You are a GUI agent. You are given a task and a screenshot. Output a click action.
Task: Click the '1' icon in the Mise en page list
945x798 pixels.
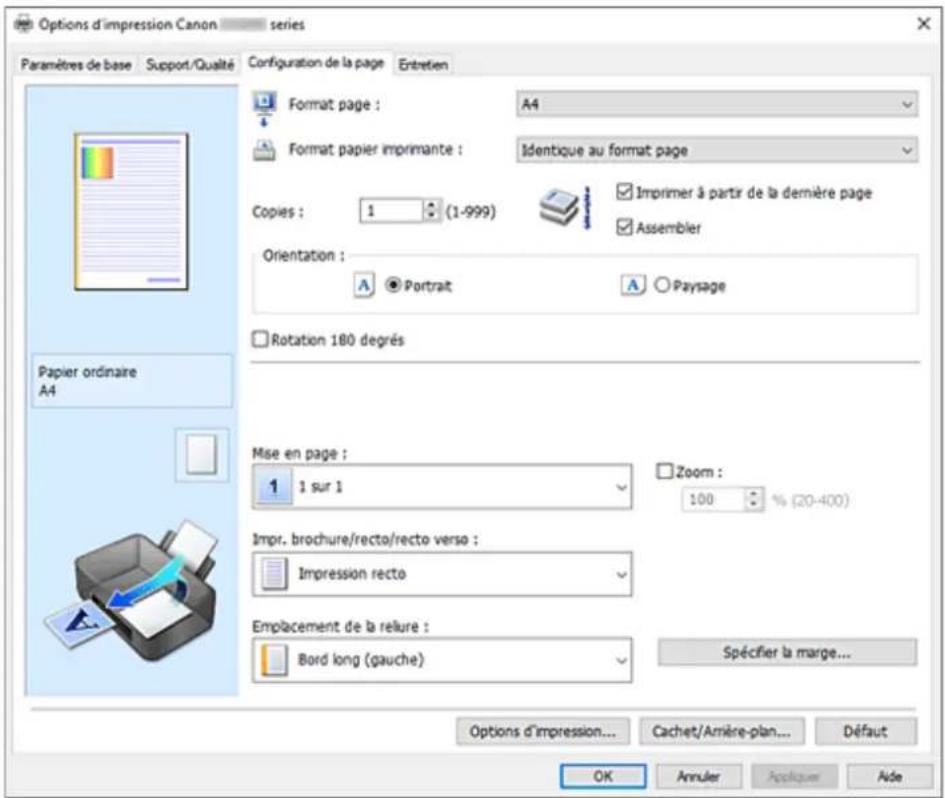[x=274, y=486]
